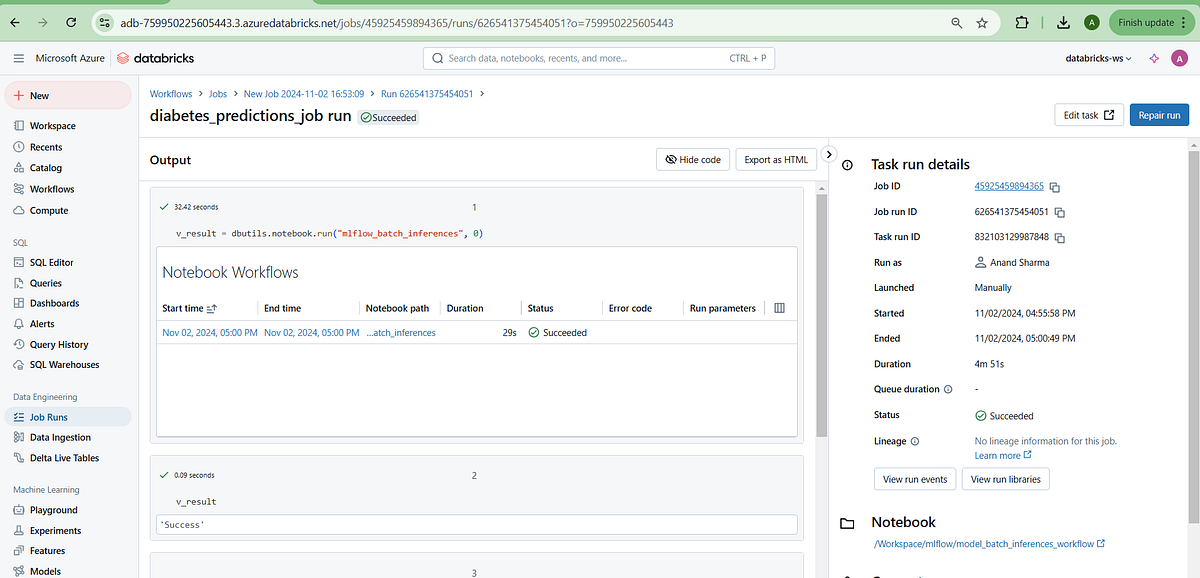1200x578 pixels.
Task: Follow the Learn more lineage link
Action: coord(997,455)
